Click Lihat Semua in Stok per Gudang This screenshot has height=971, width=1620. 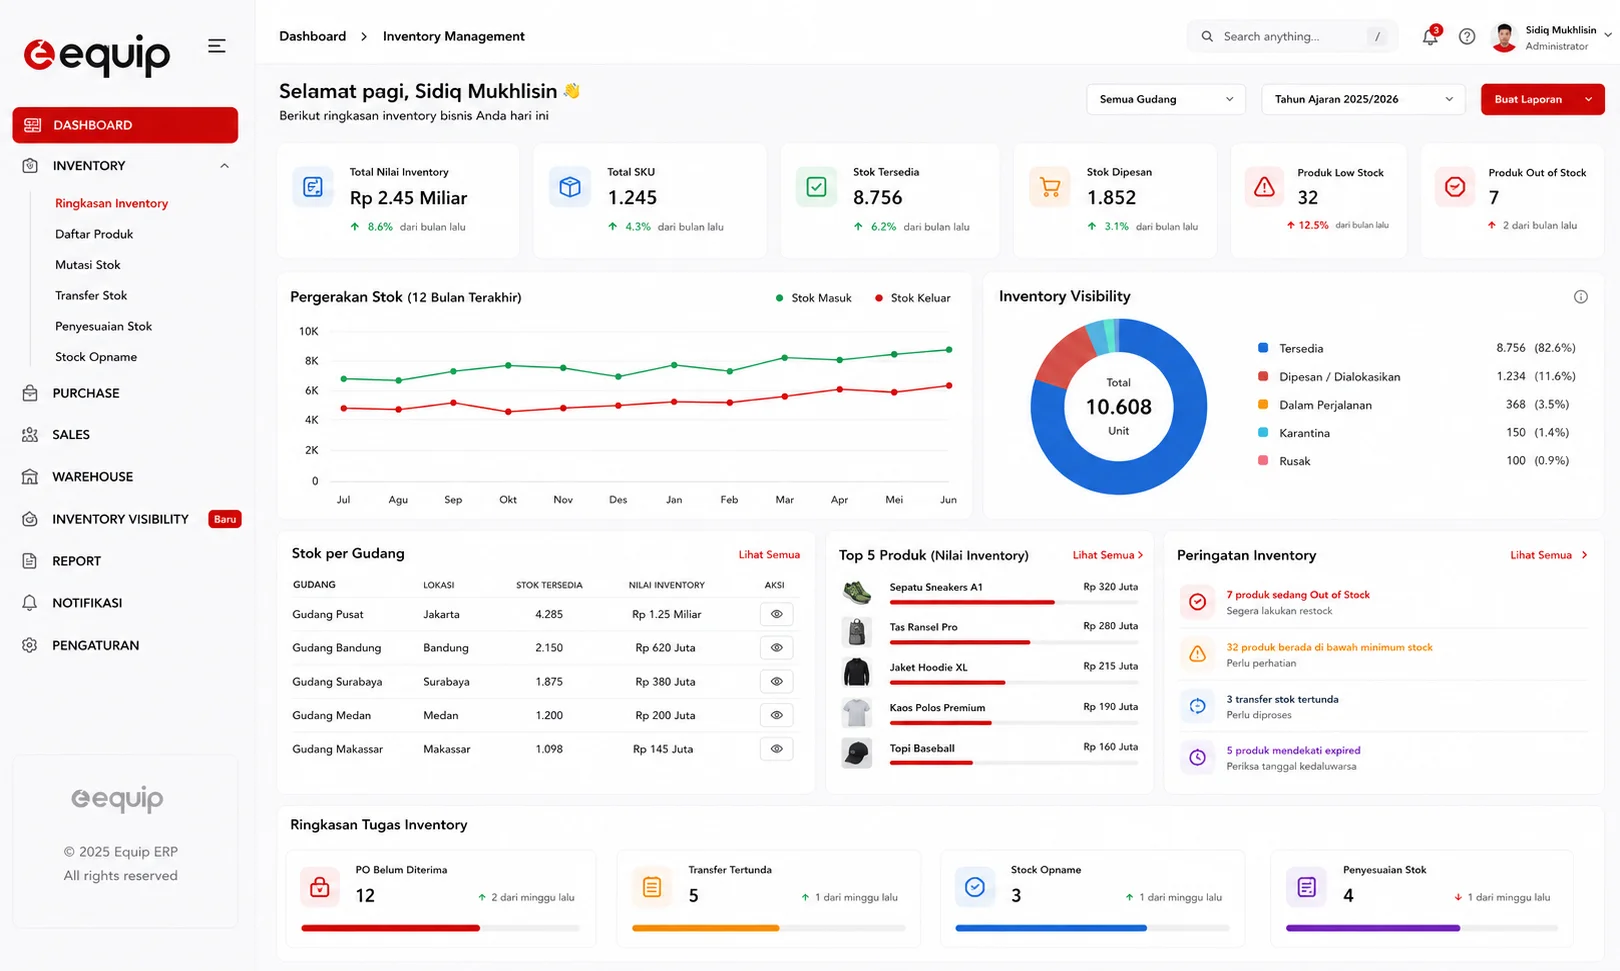769,555
